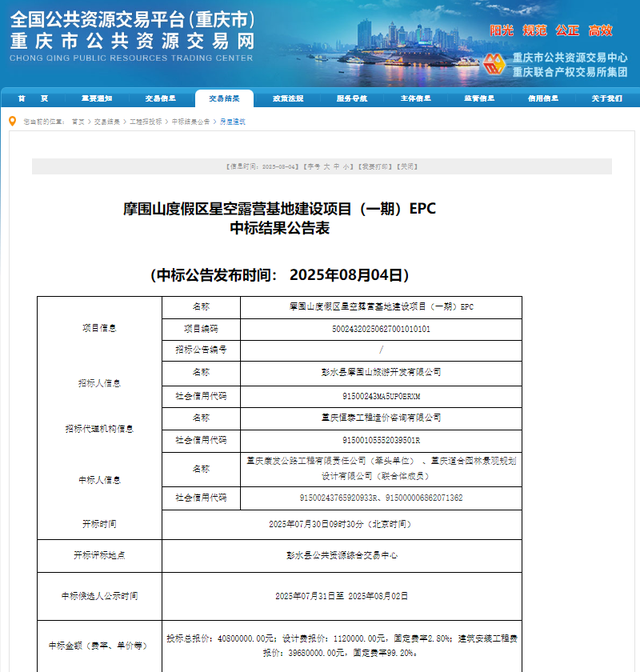Screen dimensions: 640x672
Task: Open the 交易信息 navigation tab
Action: tap(160, 99)
